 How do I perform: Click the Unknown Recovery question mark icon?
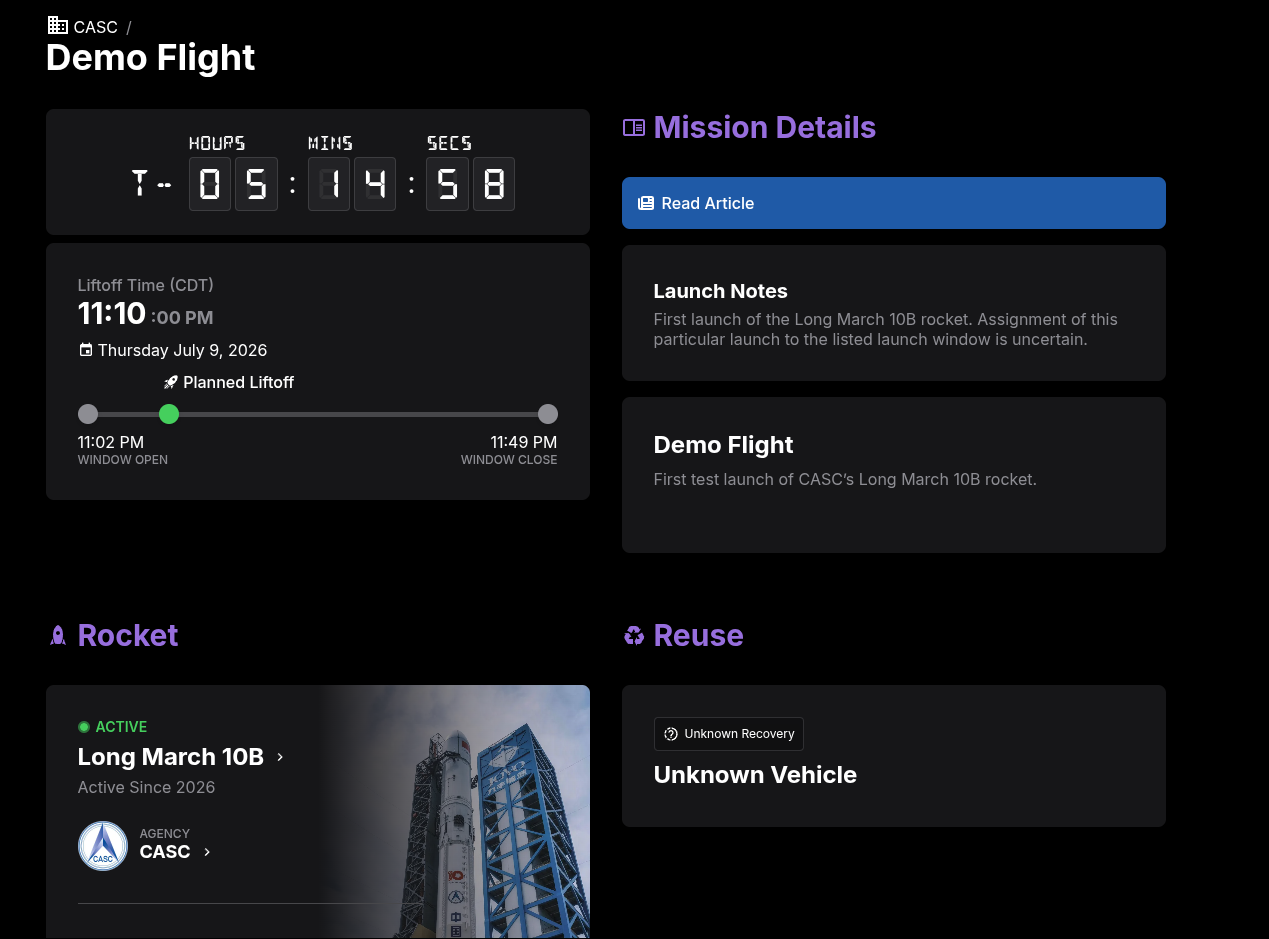point(671,734)
